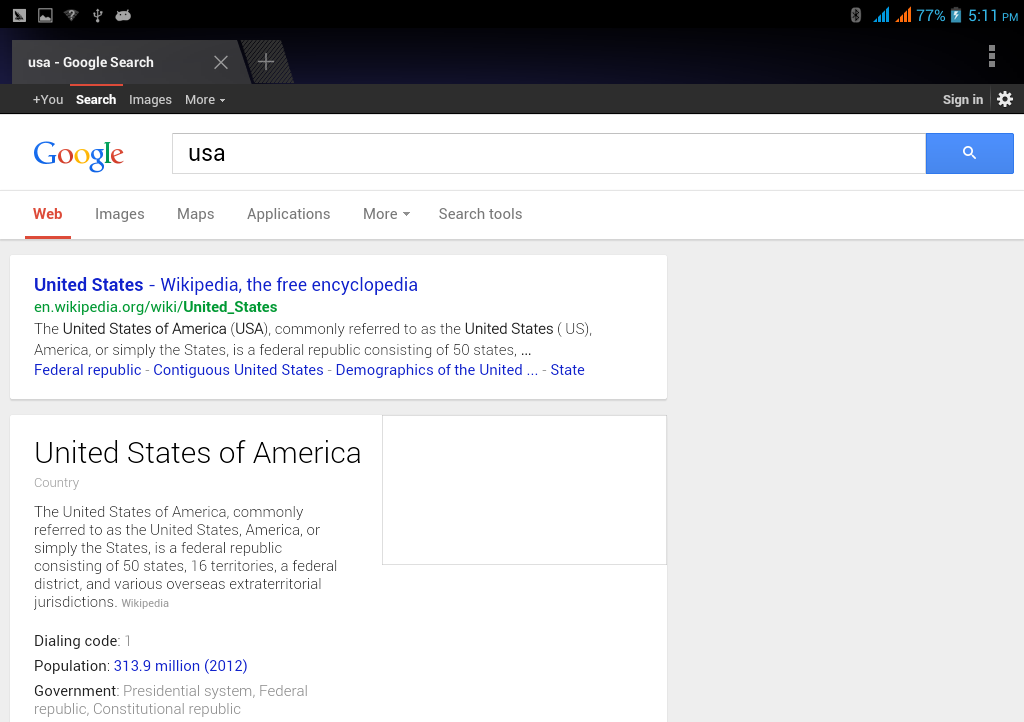Click the United States of America heading

(197, 453)
